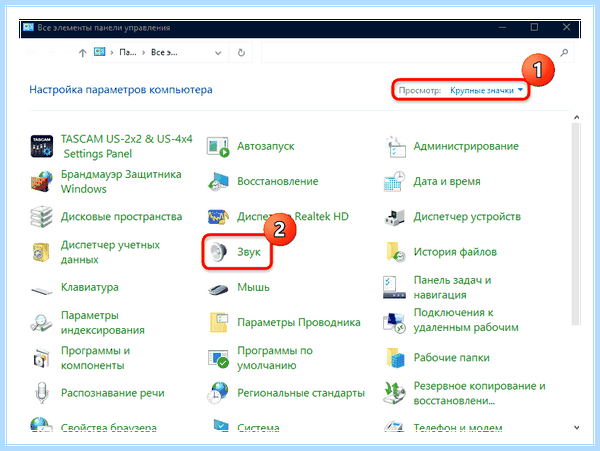Open the История файлов text link

coord(455,252)
